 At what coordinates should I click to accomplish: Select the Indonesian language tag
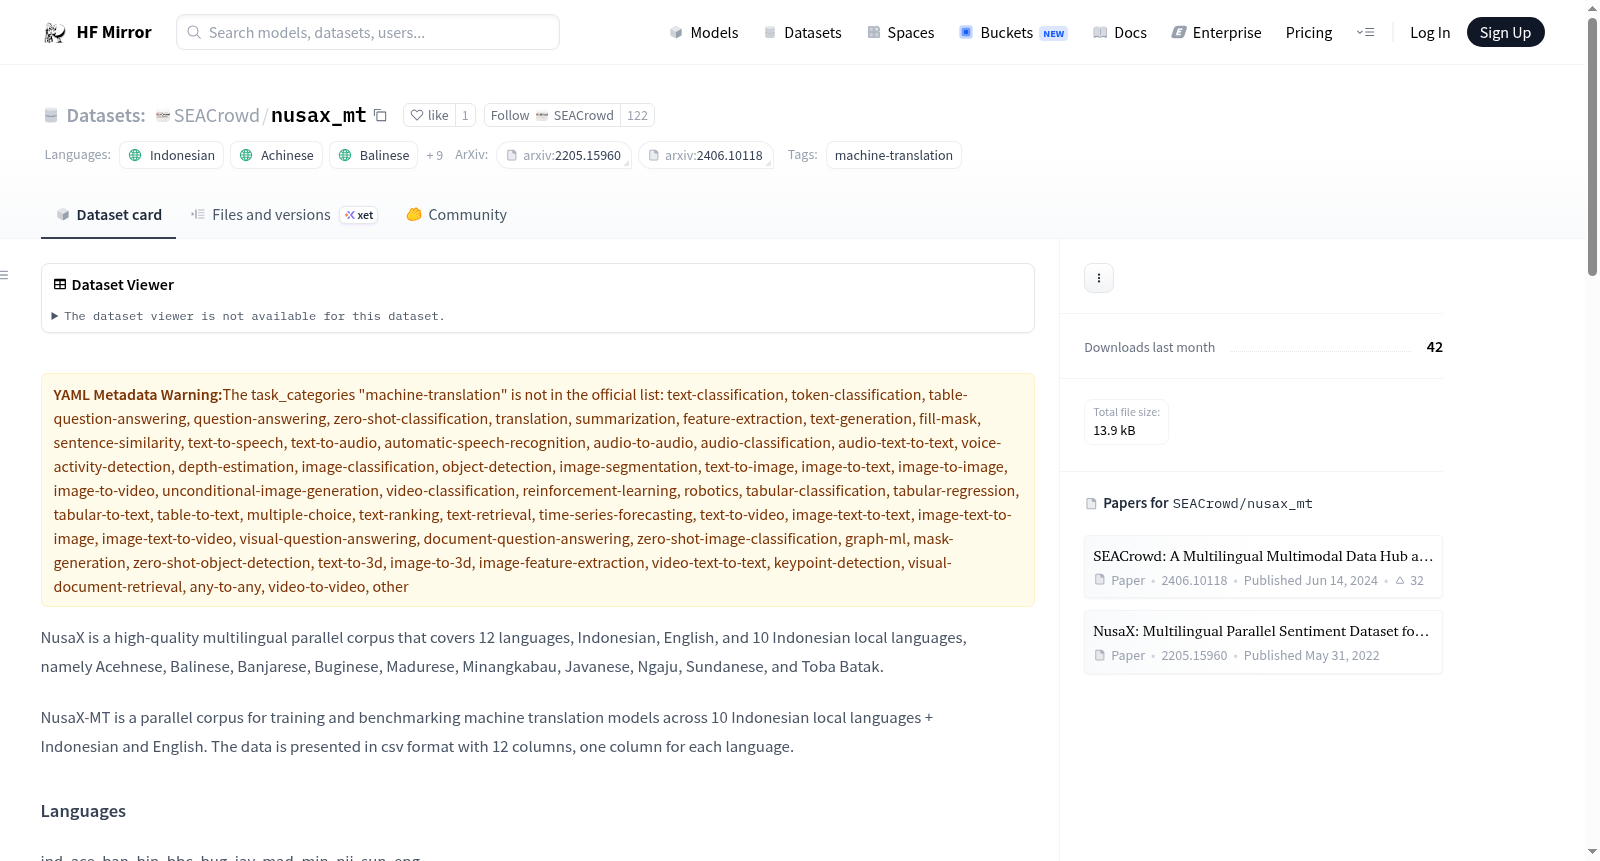pos(171,155)
